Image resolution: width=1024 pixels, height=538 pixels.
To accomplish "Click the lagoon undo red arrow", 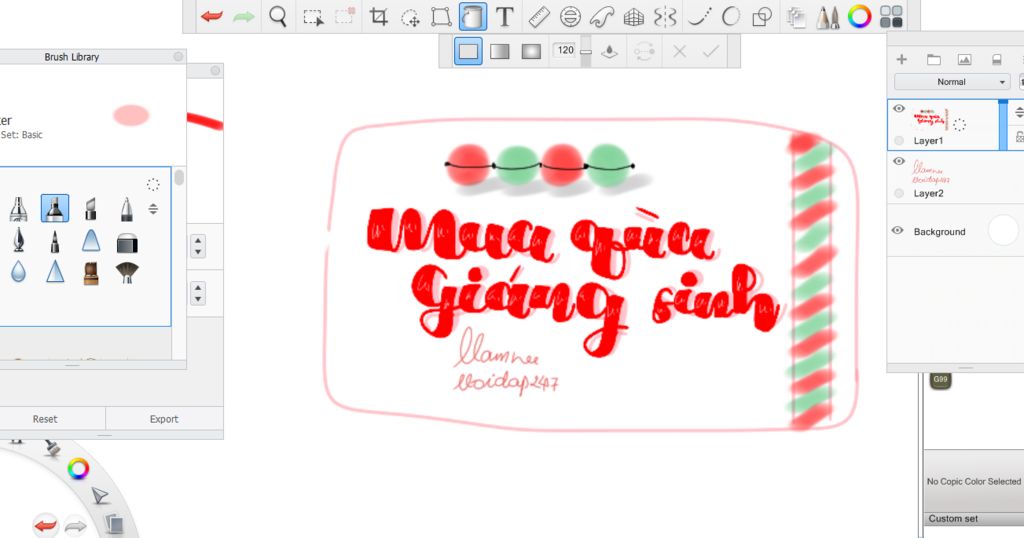I will [46, 525].
